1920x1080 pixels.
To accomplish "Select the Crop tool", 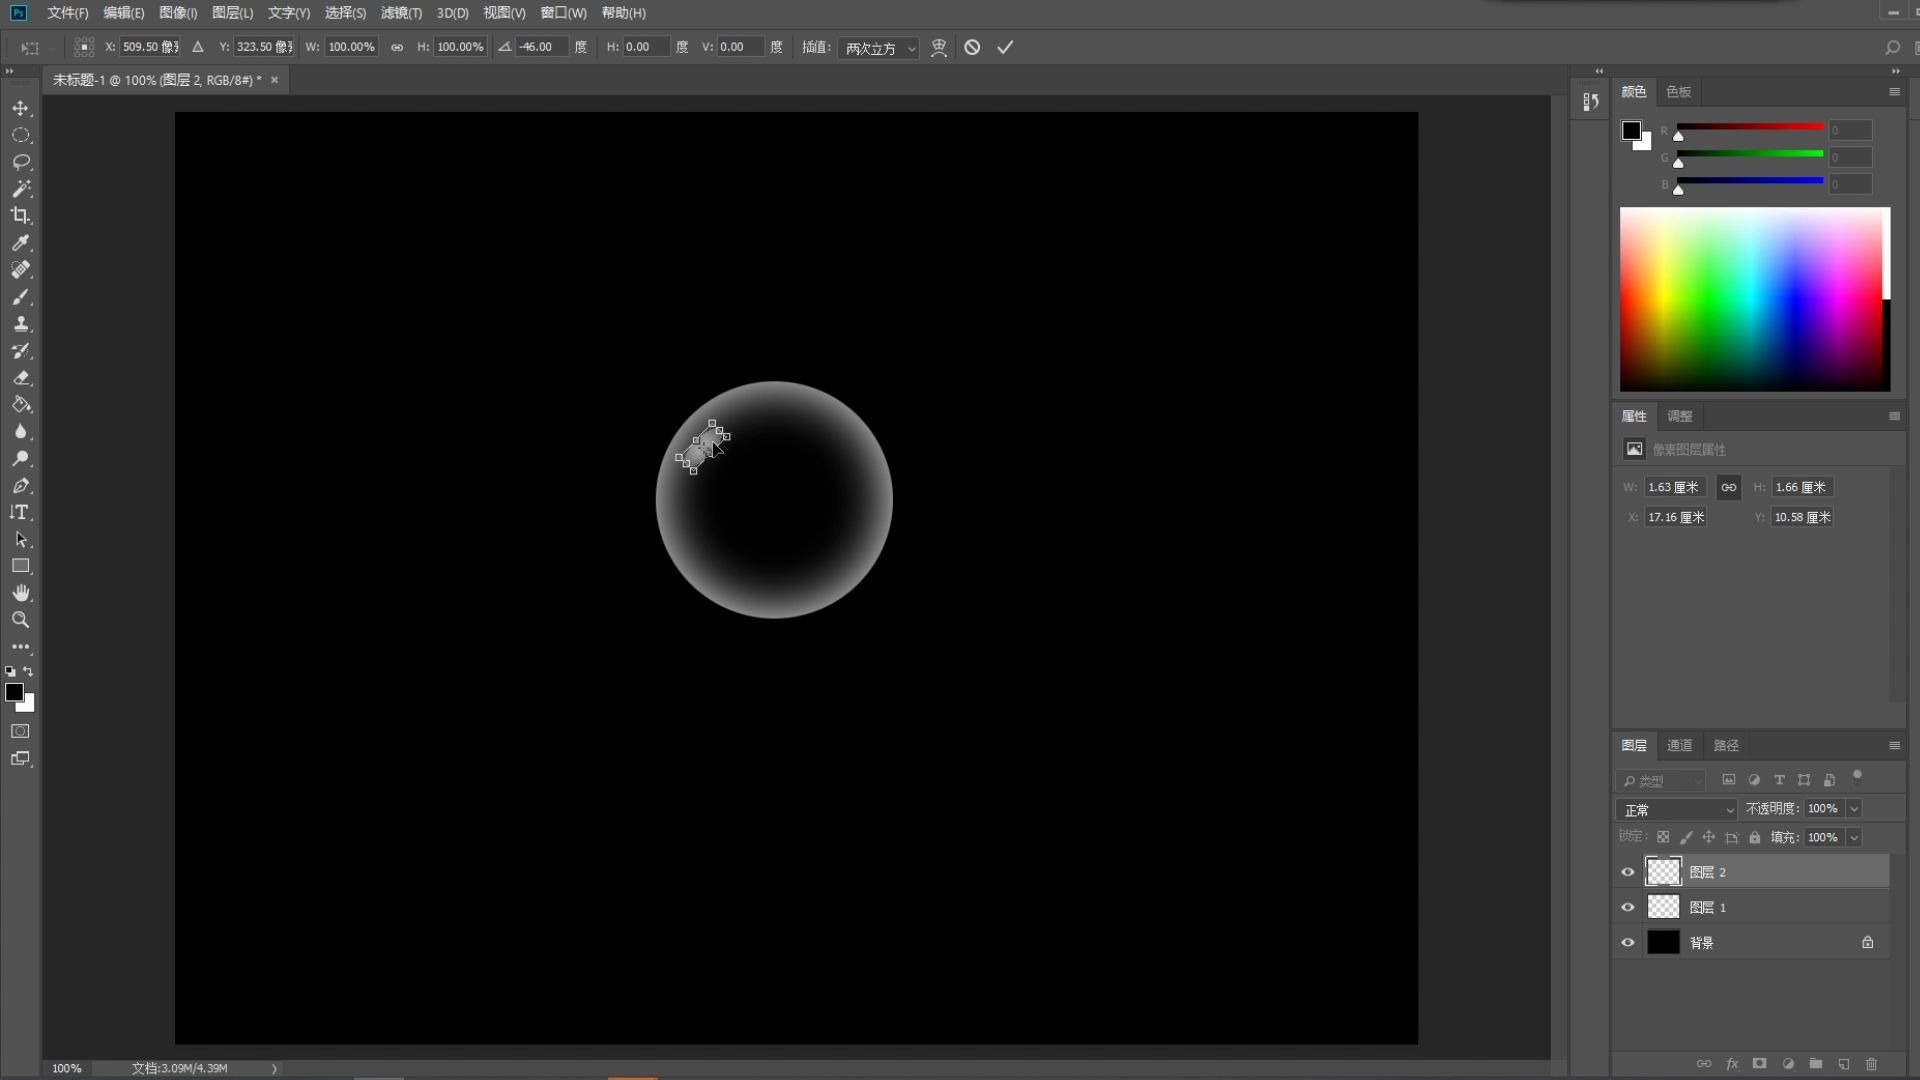I will [x=20, y=216].
